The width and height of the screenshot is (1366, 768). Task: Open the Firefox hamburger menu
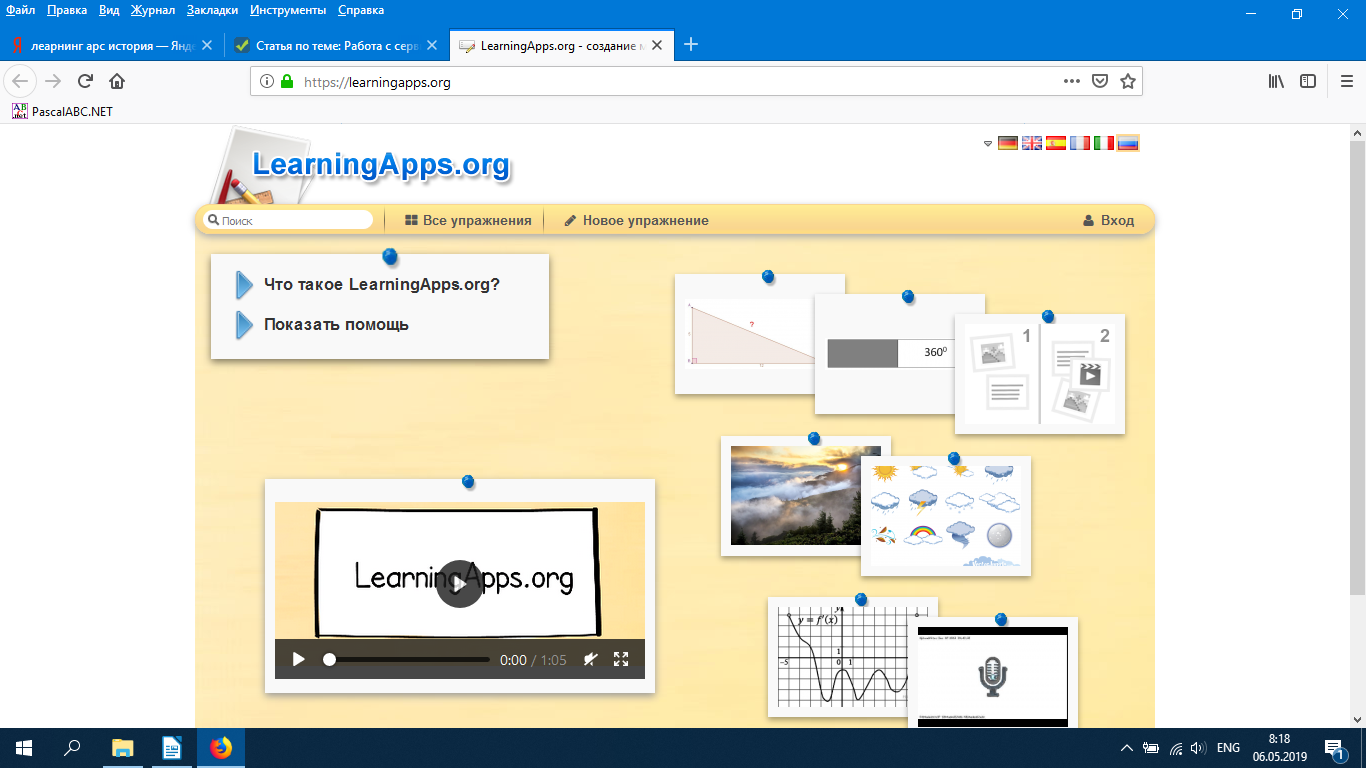1346,82
